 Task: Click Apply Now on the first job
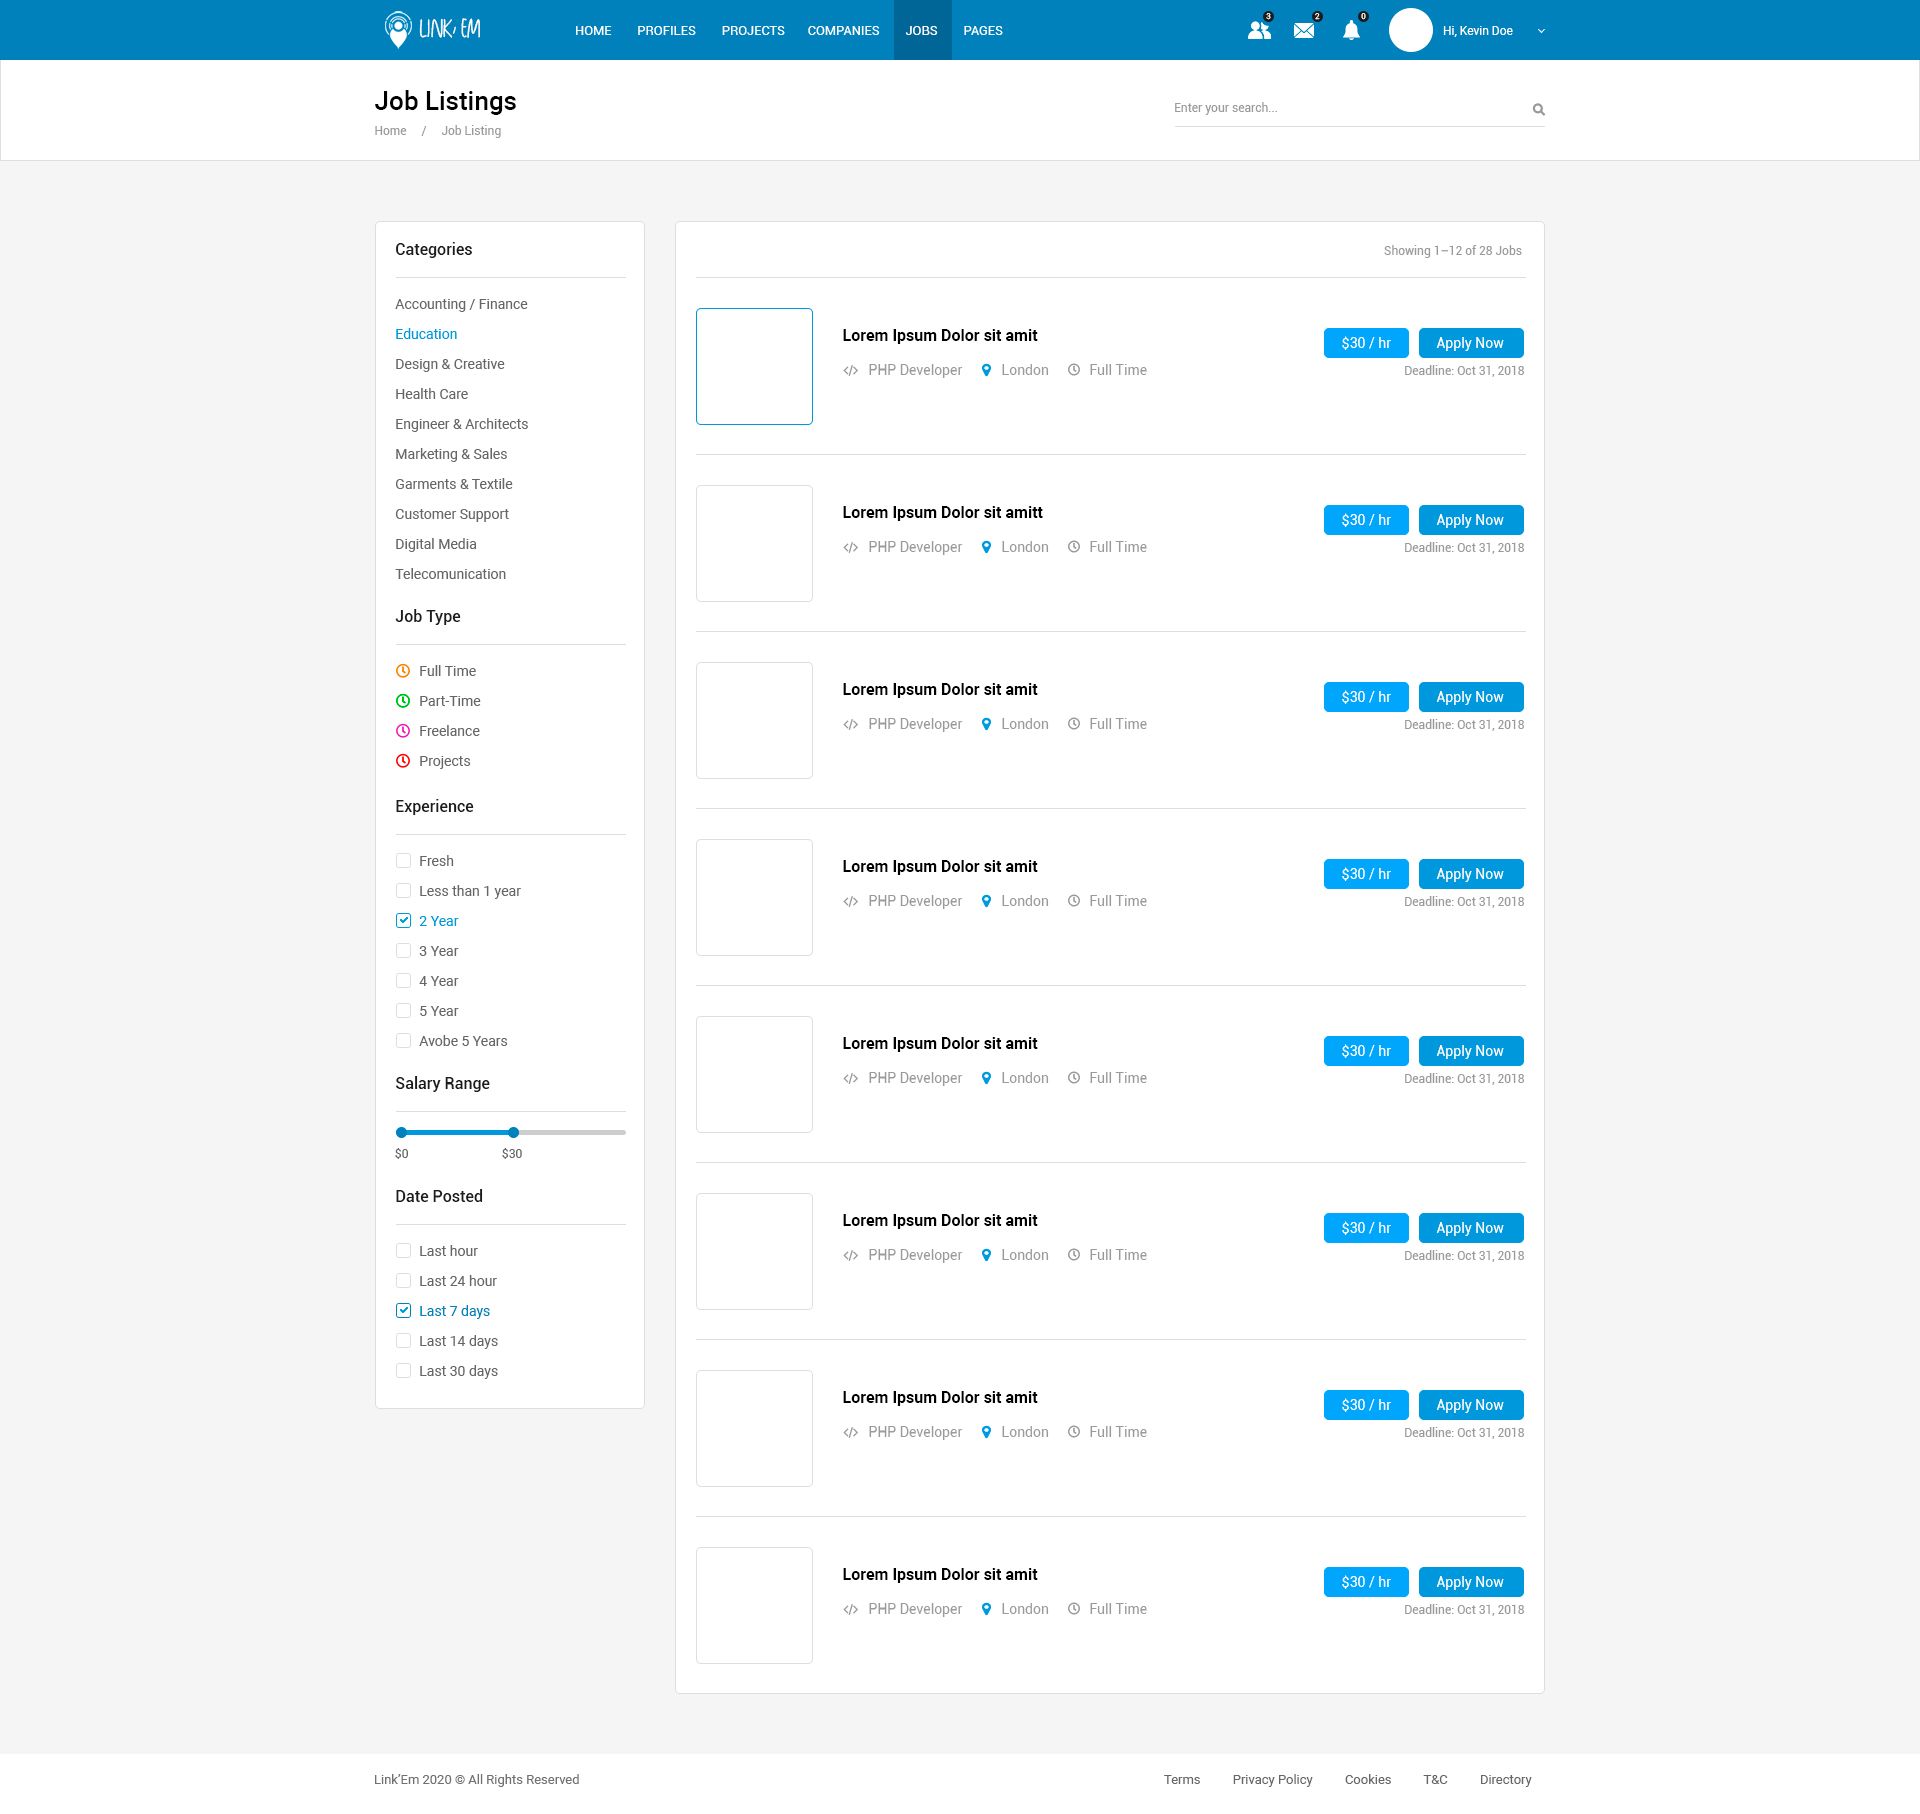point(1470,343)
